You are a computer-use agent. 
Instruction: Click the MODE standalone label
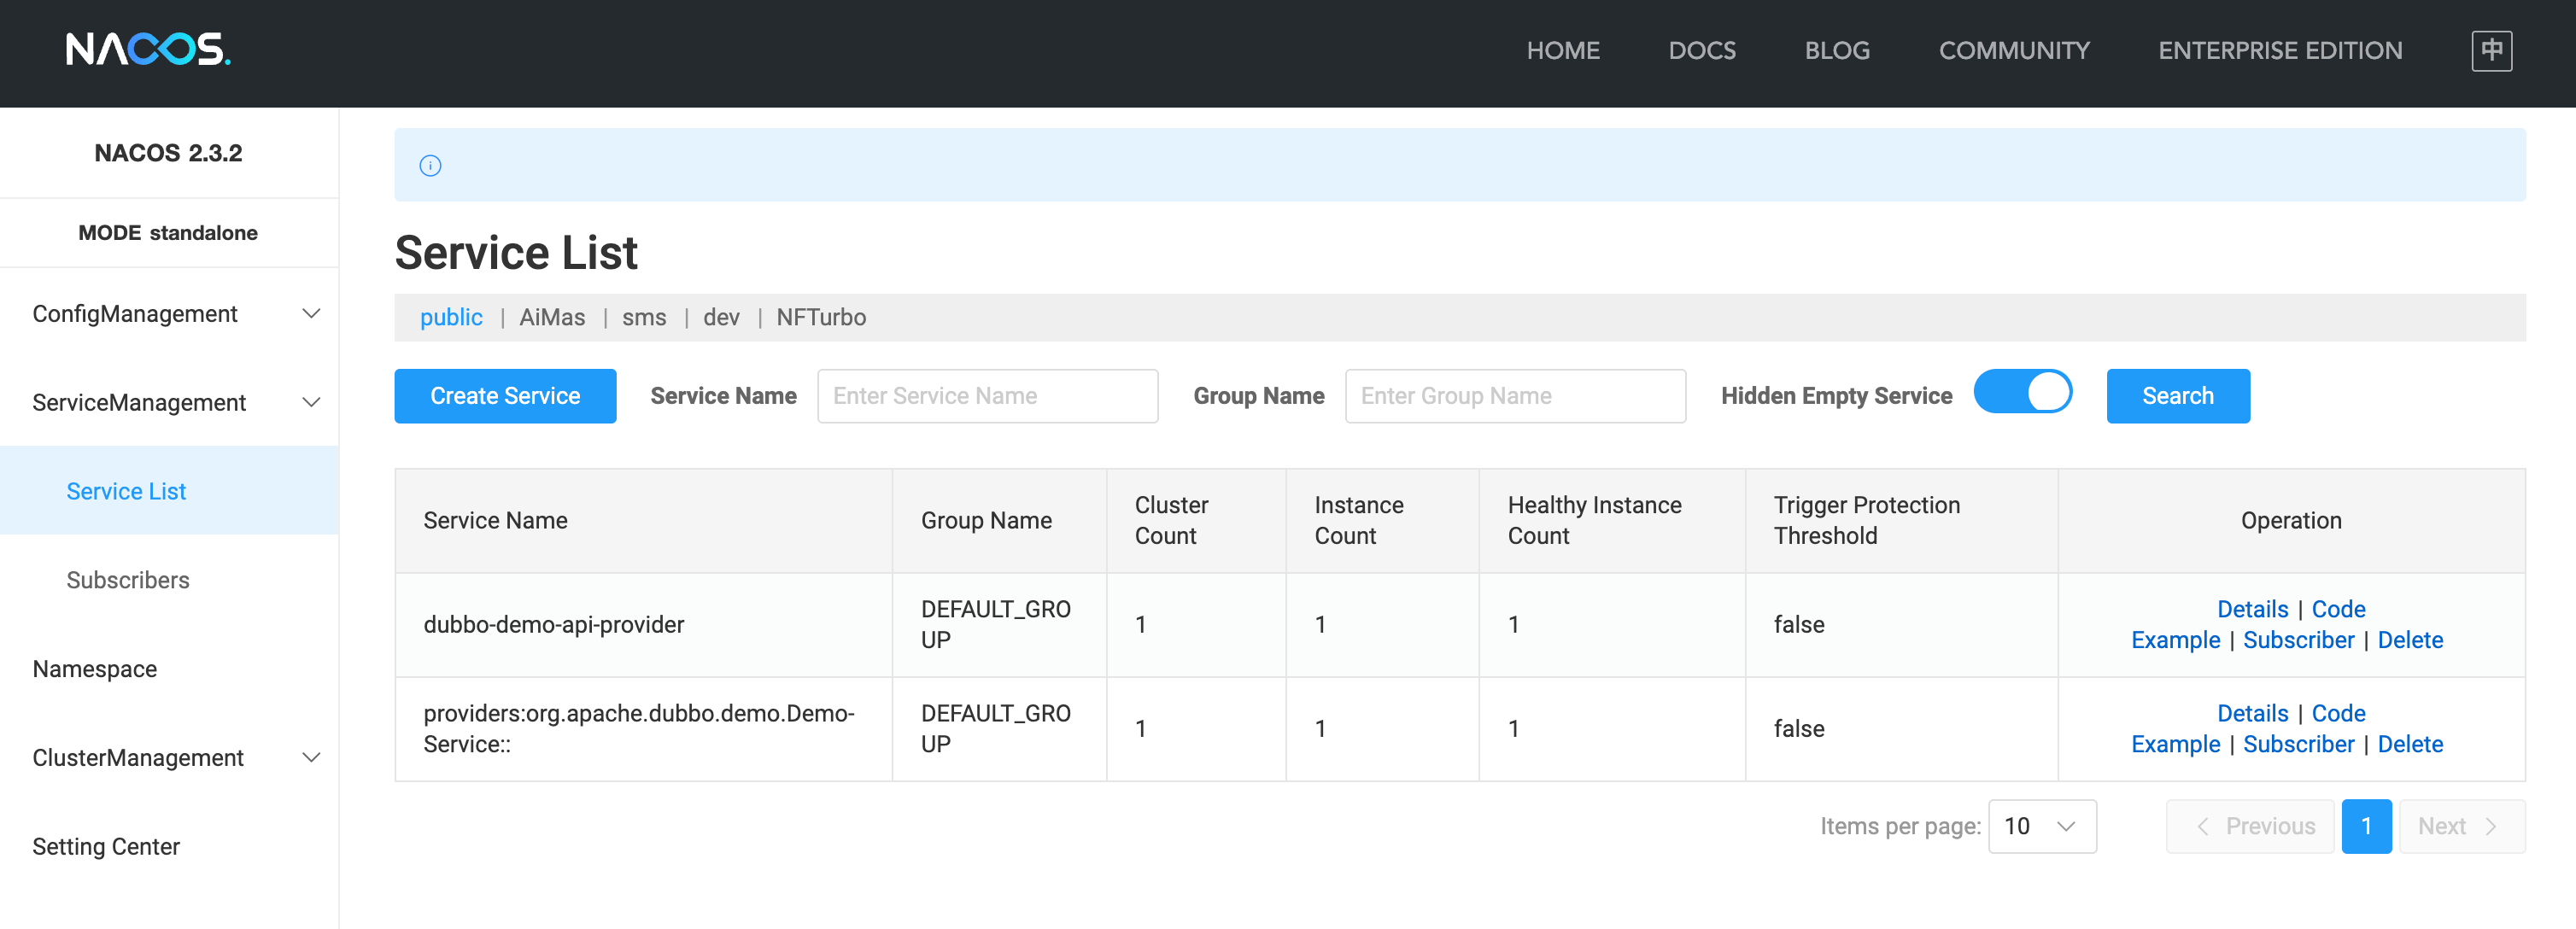tap(168, 233)
